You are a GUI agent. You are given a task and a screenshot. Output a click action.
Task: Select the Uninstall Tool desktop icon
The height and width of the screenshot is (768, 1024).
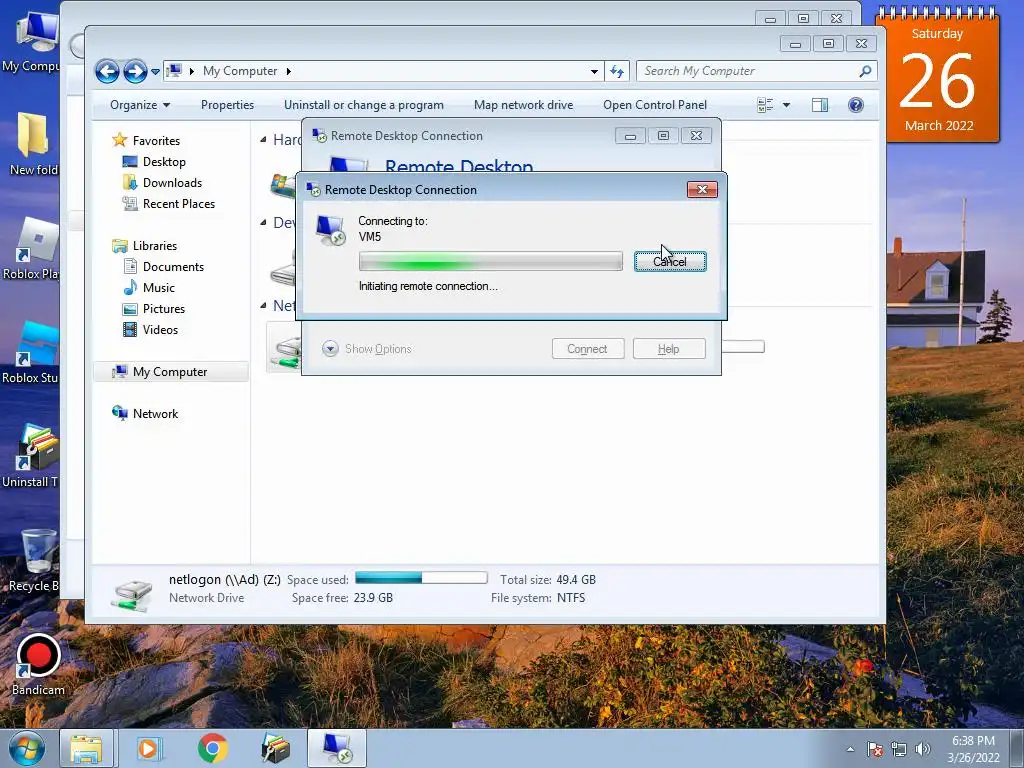[x=31, y=456]
